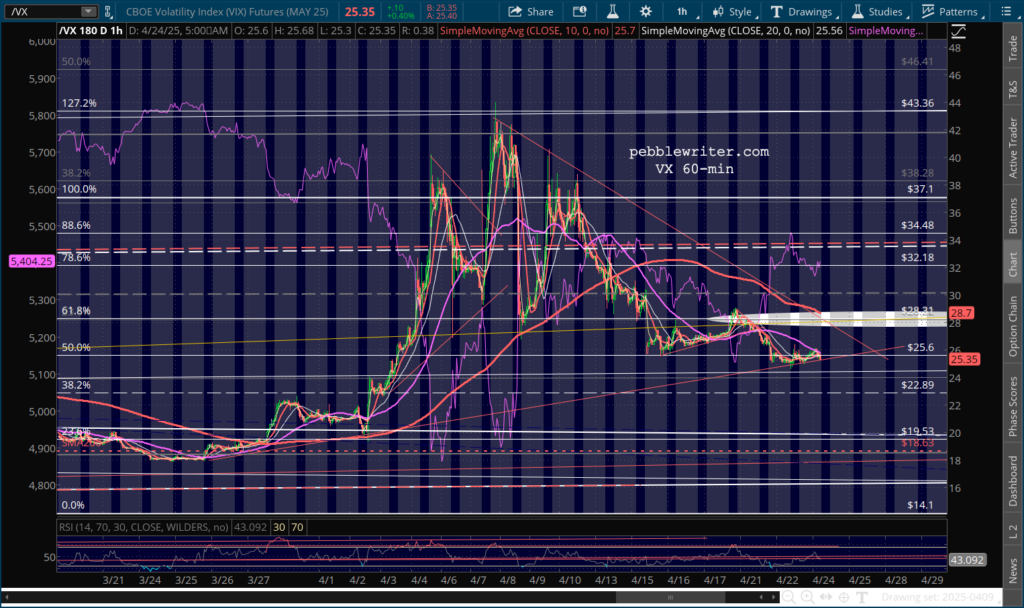Open chart settings gear icon
Screen dimensions: 1024x608
(646, 12)
